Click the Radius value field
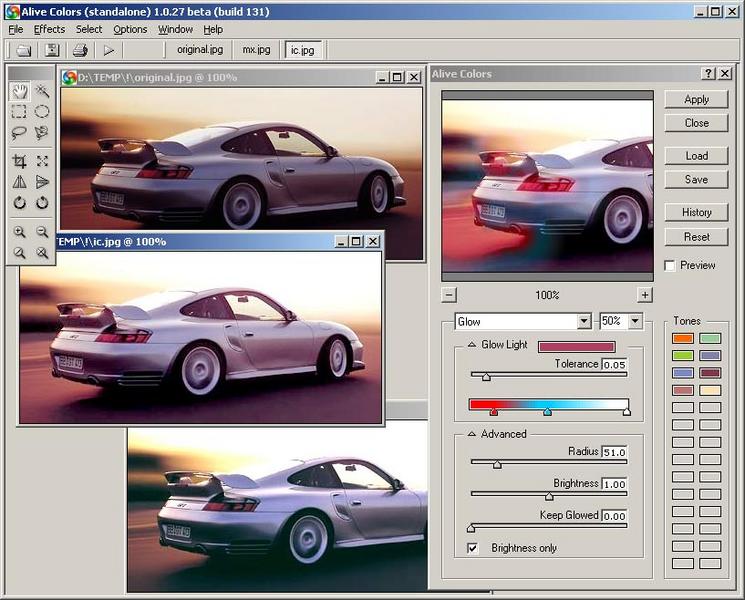The image size is (745, 600). [x=614, y=452]
